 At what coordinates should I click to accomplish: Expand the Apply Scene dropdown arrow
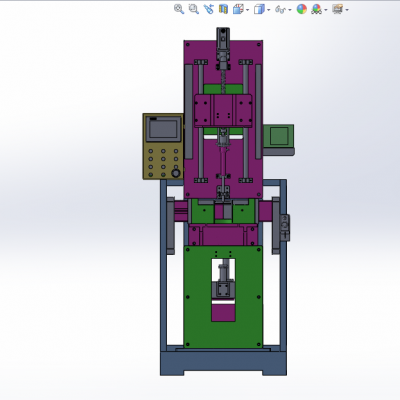pos(326,10)
